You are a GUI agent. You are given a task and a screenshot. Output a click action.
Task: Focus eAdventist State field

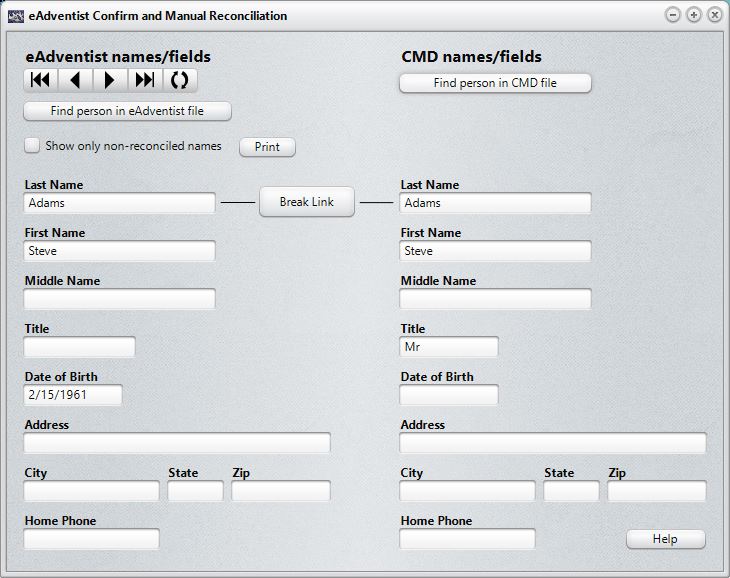pyautogui.click(x=196, y=491)
